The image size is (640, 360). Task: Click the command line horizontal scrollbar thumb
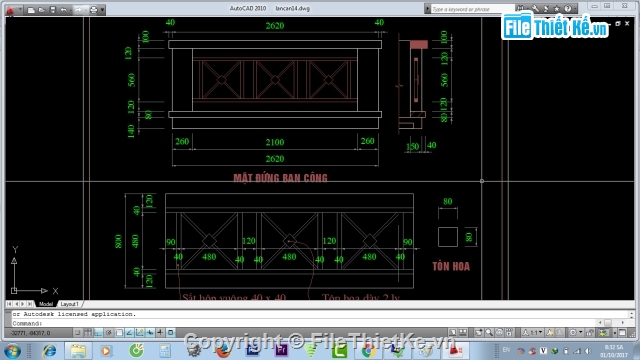(x=608, y=323)
